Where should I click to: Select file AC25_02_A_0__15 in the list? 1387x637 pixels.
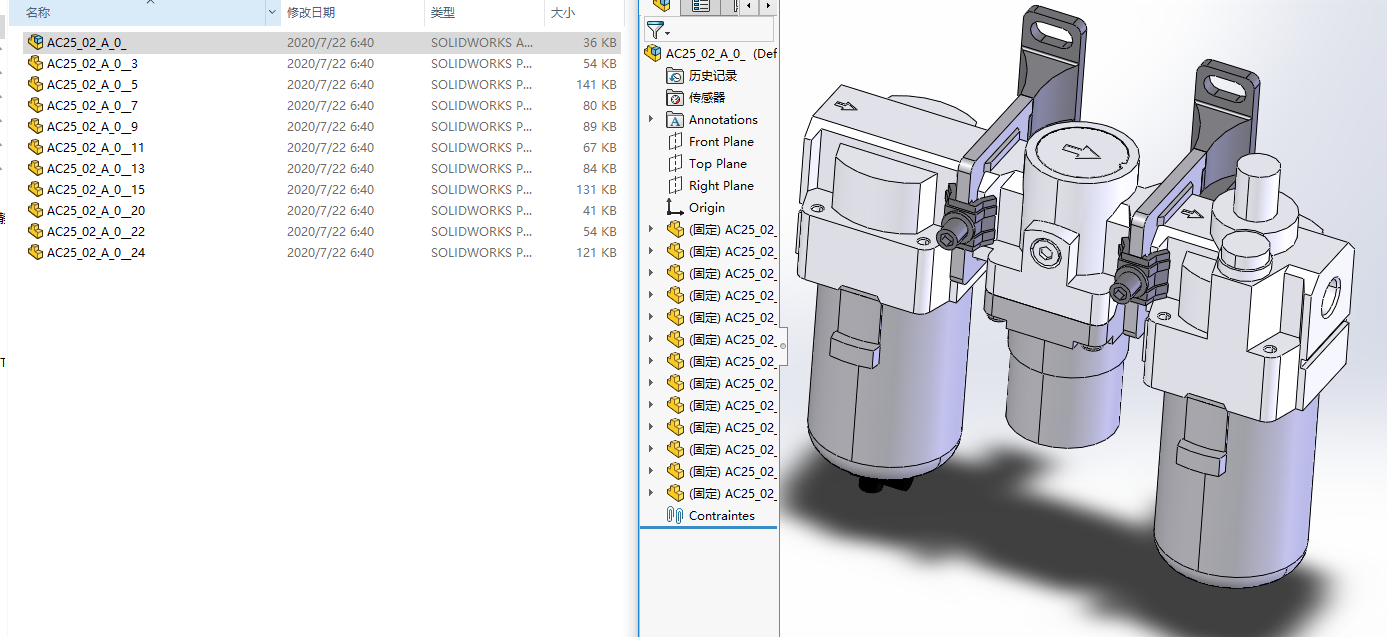[x=96, y=190]
